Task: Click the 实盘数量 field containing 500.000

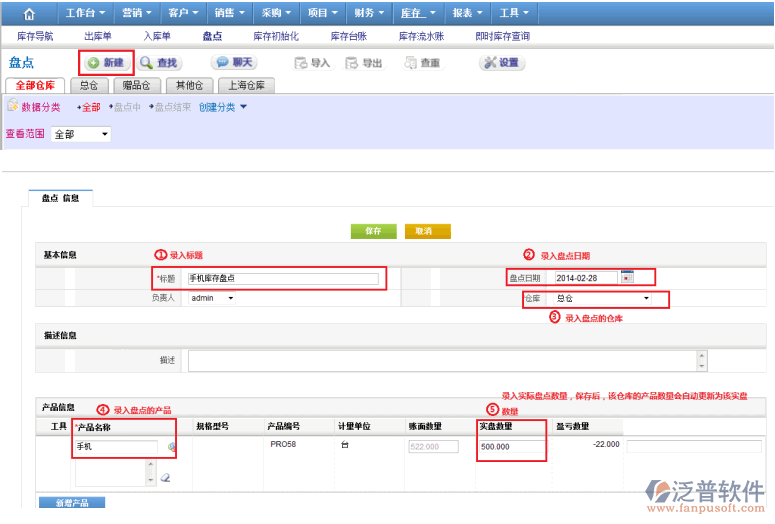Action: point(511,446)
